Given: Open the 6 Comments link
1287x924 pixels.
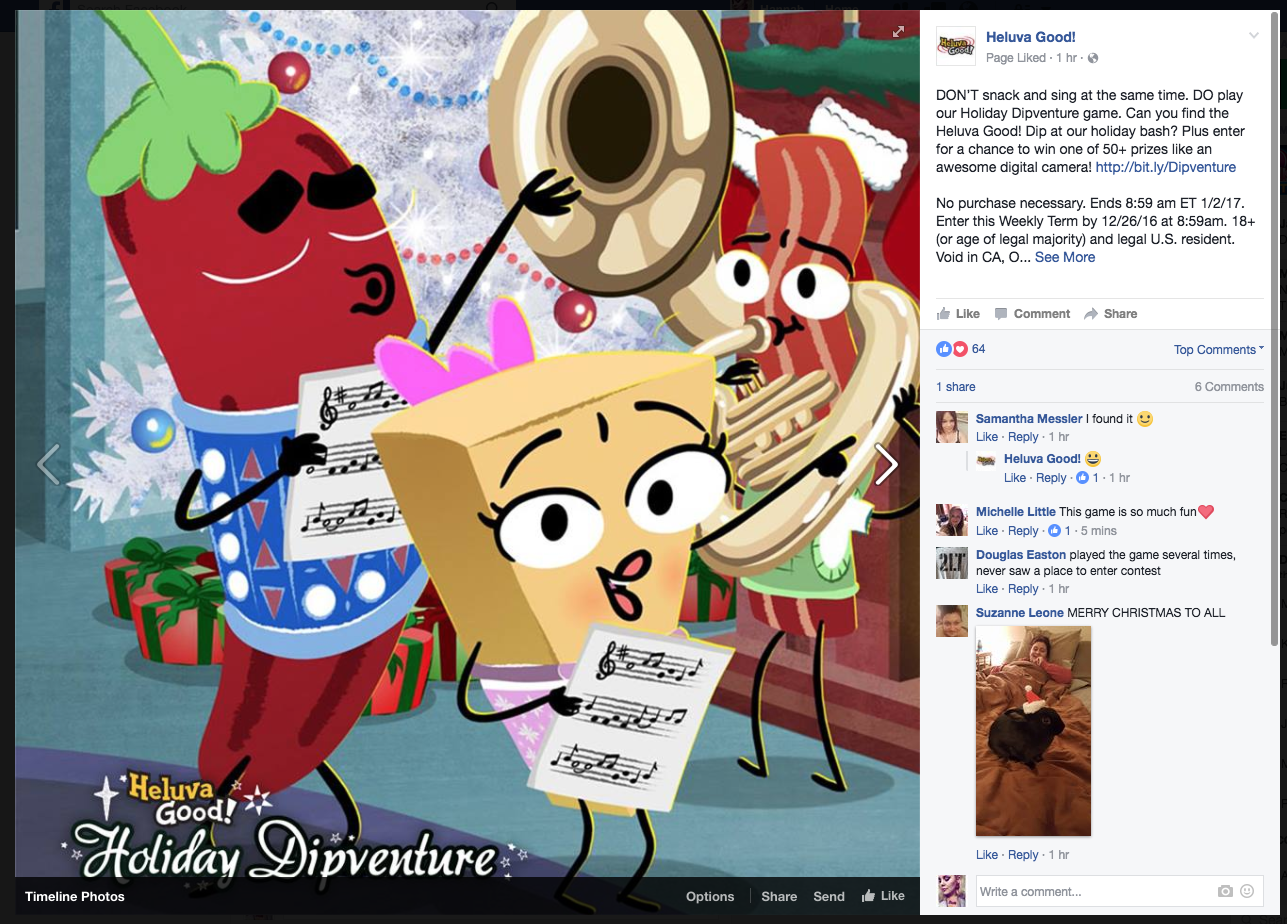Looking at the screenshot, I should (x=1229, y=387).
